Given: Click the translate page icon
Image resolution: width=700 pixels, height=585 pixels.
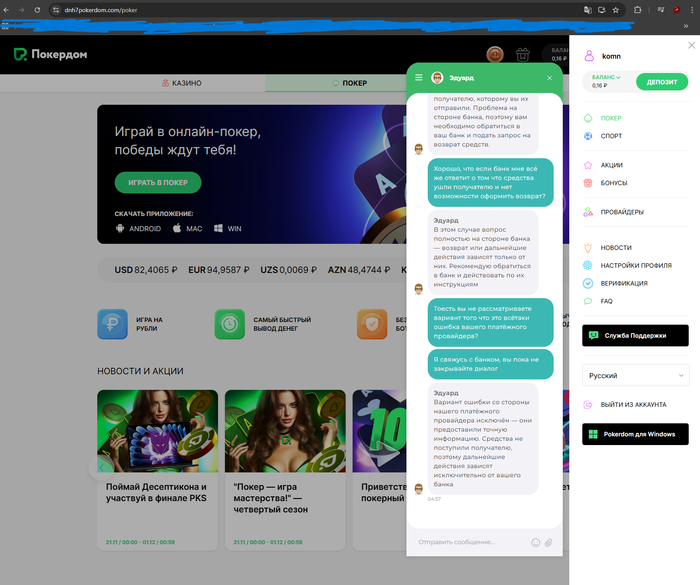Looking at the screenshot, I should tap(588, 10).
